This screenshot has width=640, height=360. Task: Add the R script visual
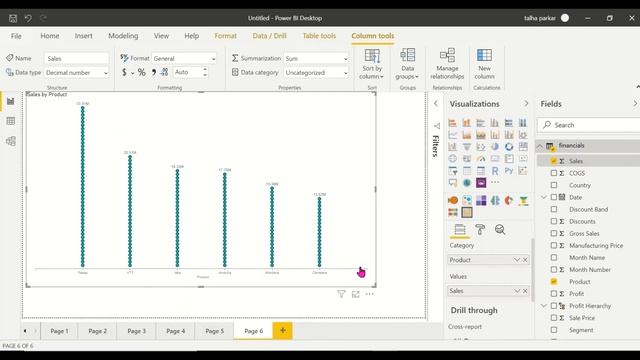point(495,171)
